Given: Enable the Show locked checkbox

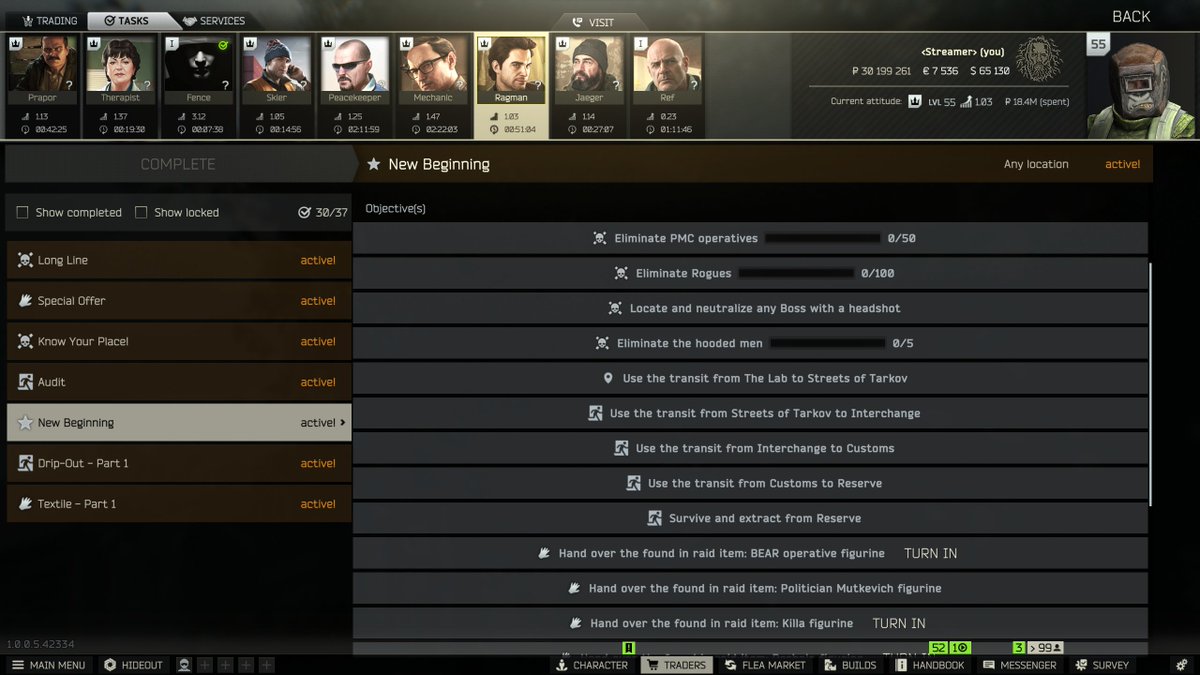Looking at the screenshot, I should tap(141, 212).
